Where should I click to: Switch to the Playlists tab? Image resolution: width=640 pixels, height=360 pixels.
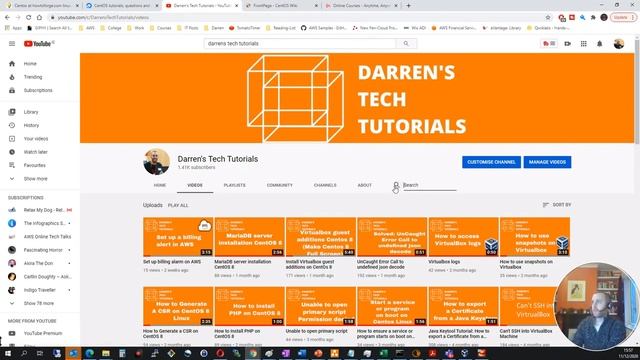pos(235,185)
